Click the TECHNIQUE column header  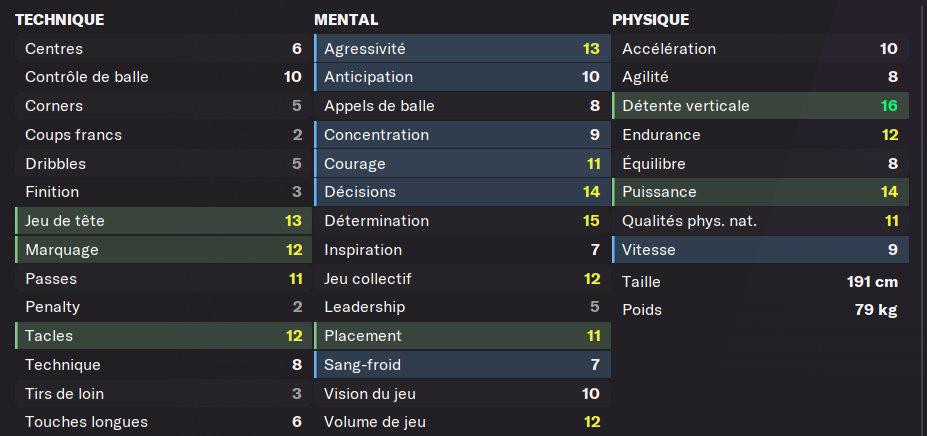pyautogui.click(x=60, y=20)
